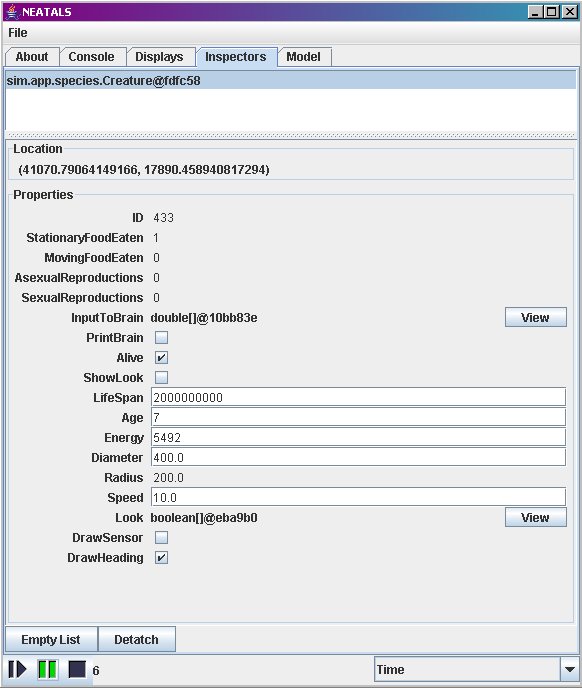Screen dimensions: 582x688
Task: Toggle the PrintBrain checkbox
Action: [x=161, y=337]
